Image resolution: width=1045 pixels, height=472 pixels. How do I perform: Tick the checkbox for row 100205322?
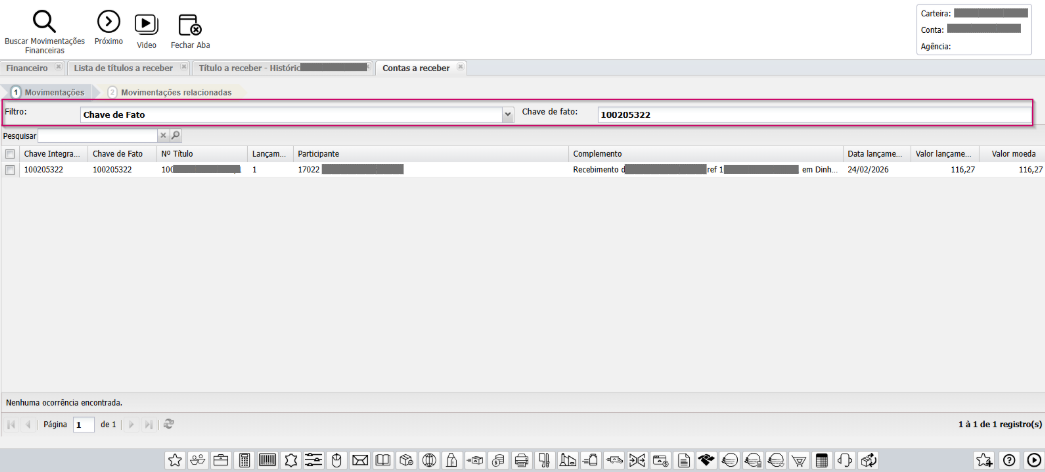click(10, 170)
